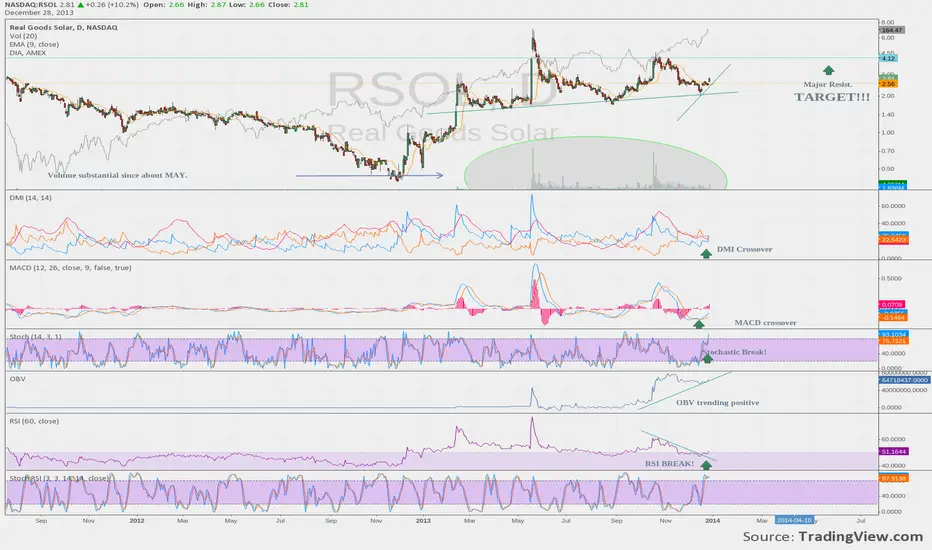
Task: Click the light-blue 4.12 price label
Action: [x=888, y=58]
